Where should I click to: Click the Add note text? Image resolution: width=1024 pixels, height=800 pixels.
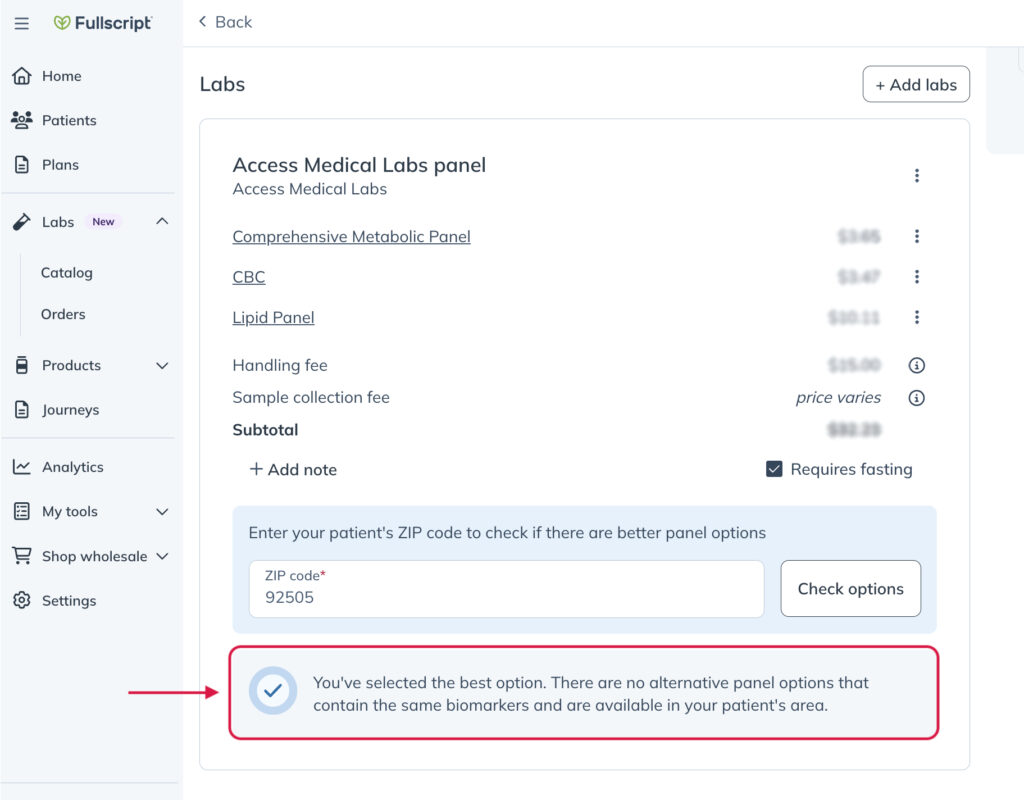click(x=302, y=470)
